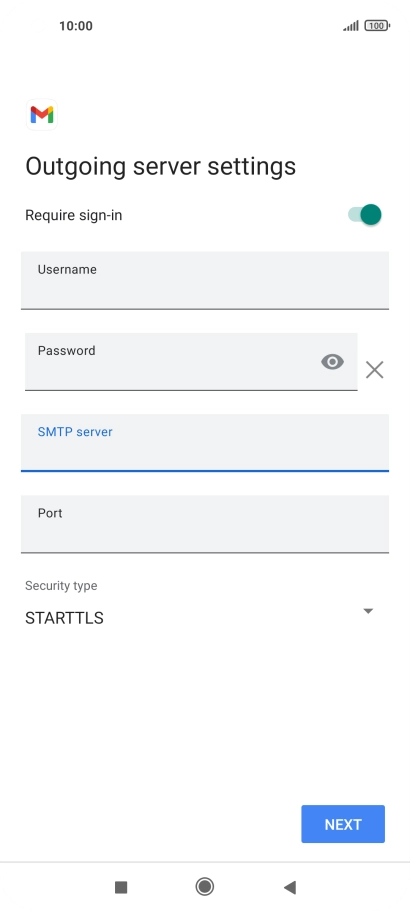The height and width of the screenshot is (911, 410).
Task: Select the STARTTLS security type value
Action: tap(64, 618)
